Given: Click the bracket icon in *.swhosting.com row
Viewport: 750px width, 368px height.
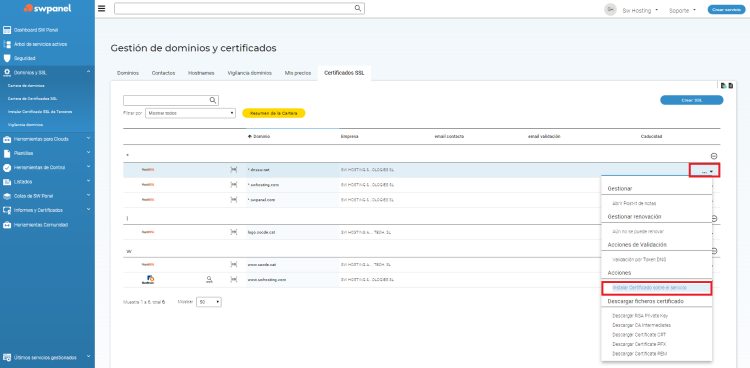Looking at the screenshot, I should click(233, 185).
